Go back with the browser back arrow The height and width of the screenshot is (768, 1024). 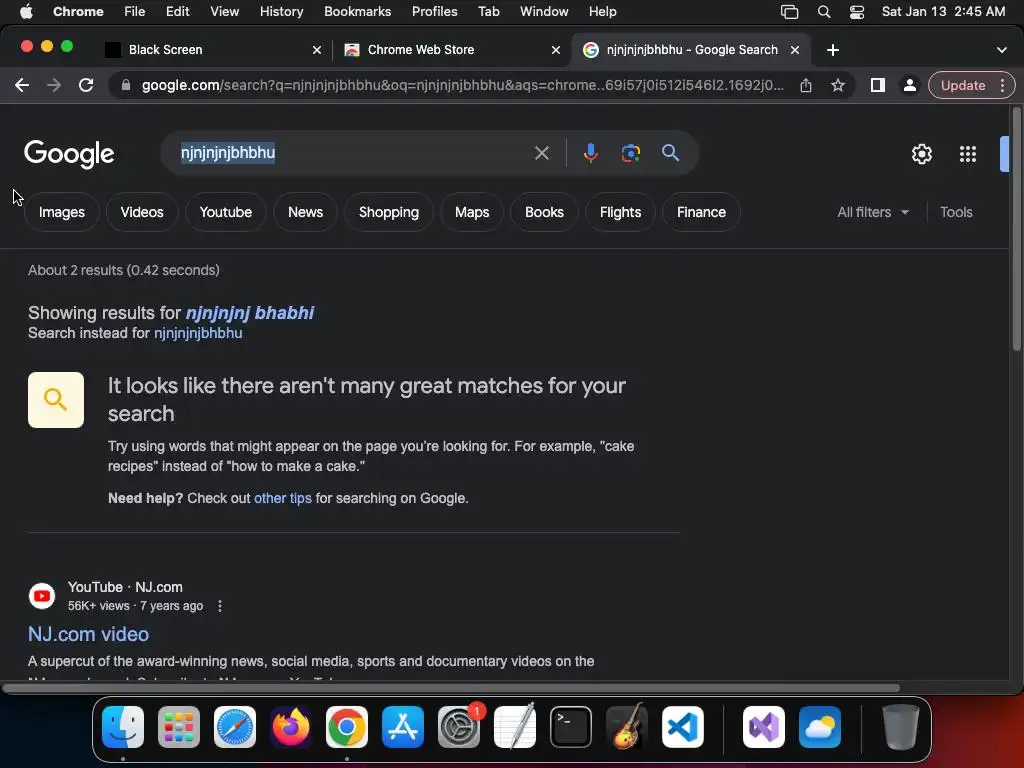point(22,85)
